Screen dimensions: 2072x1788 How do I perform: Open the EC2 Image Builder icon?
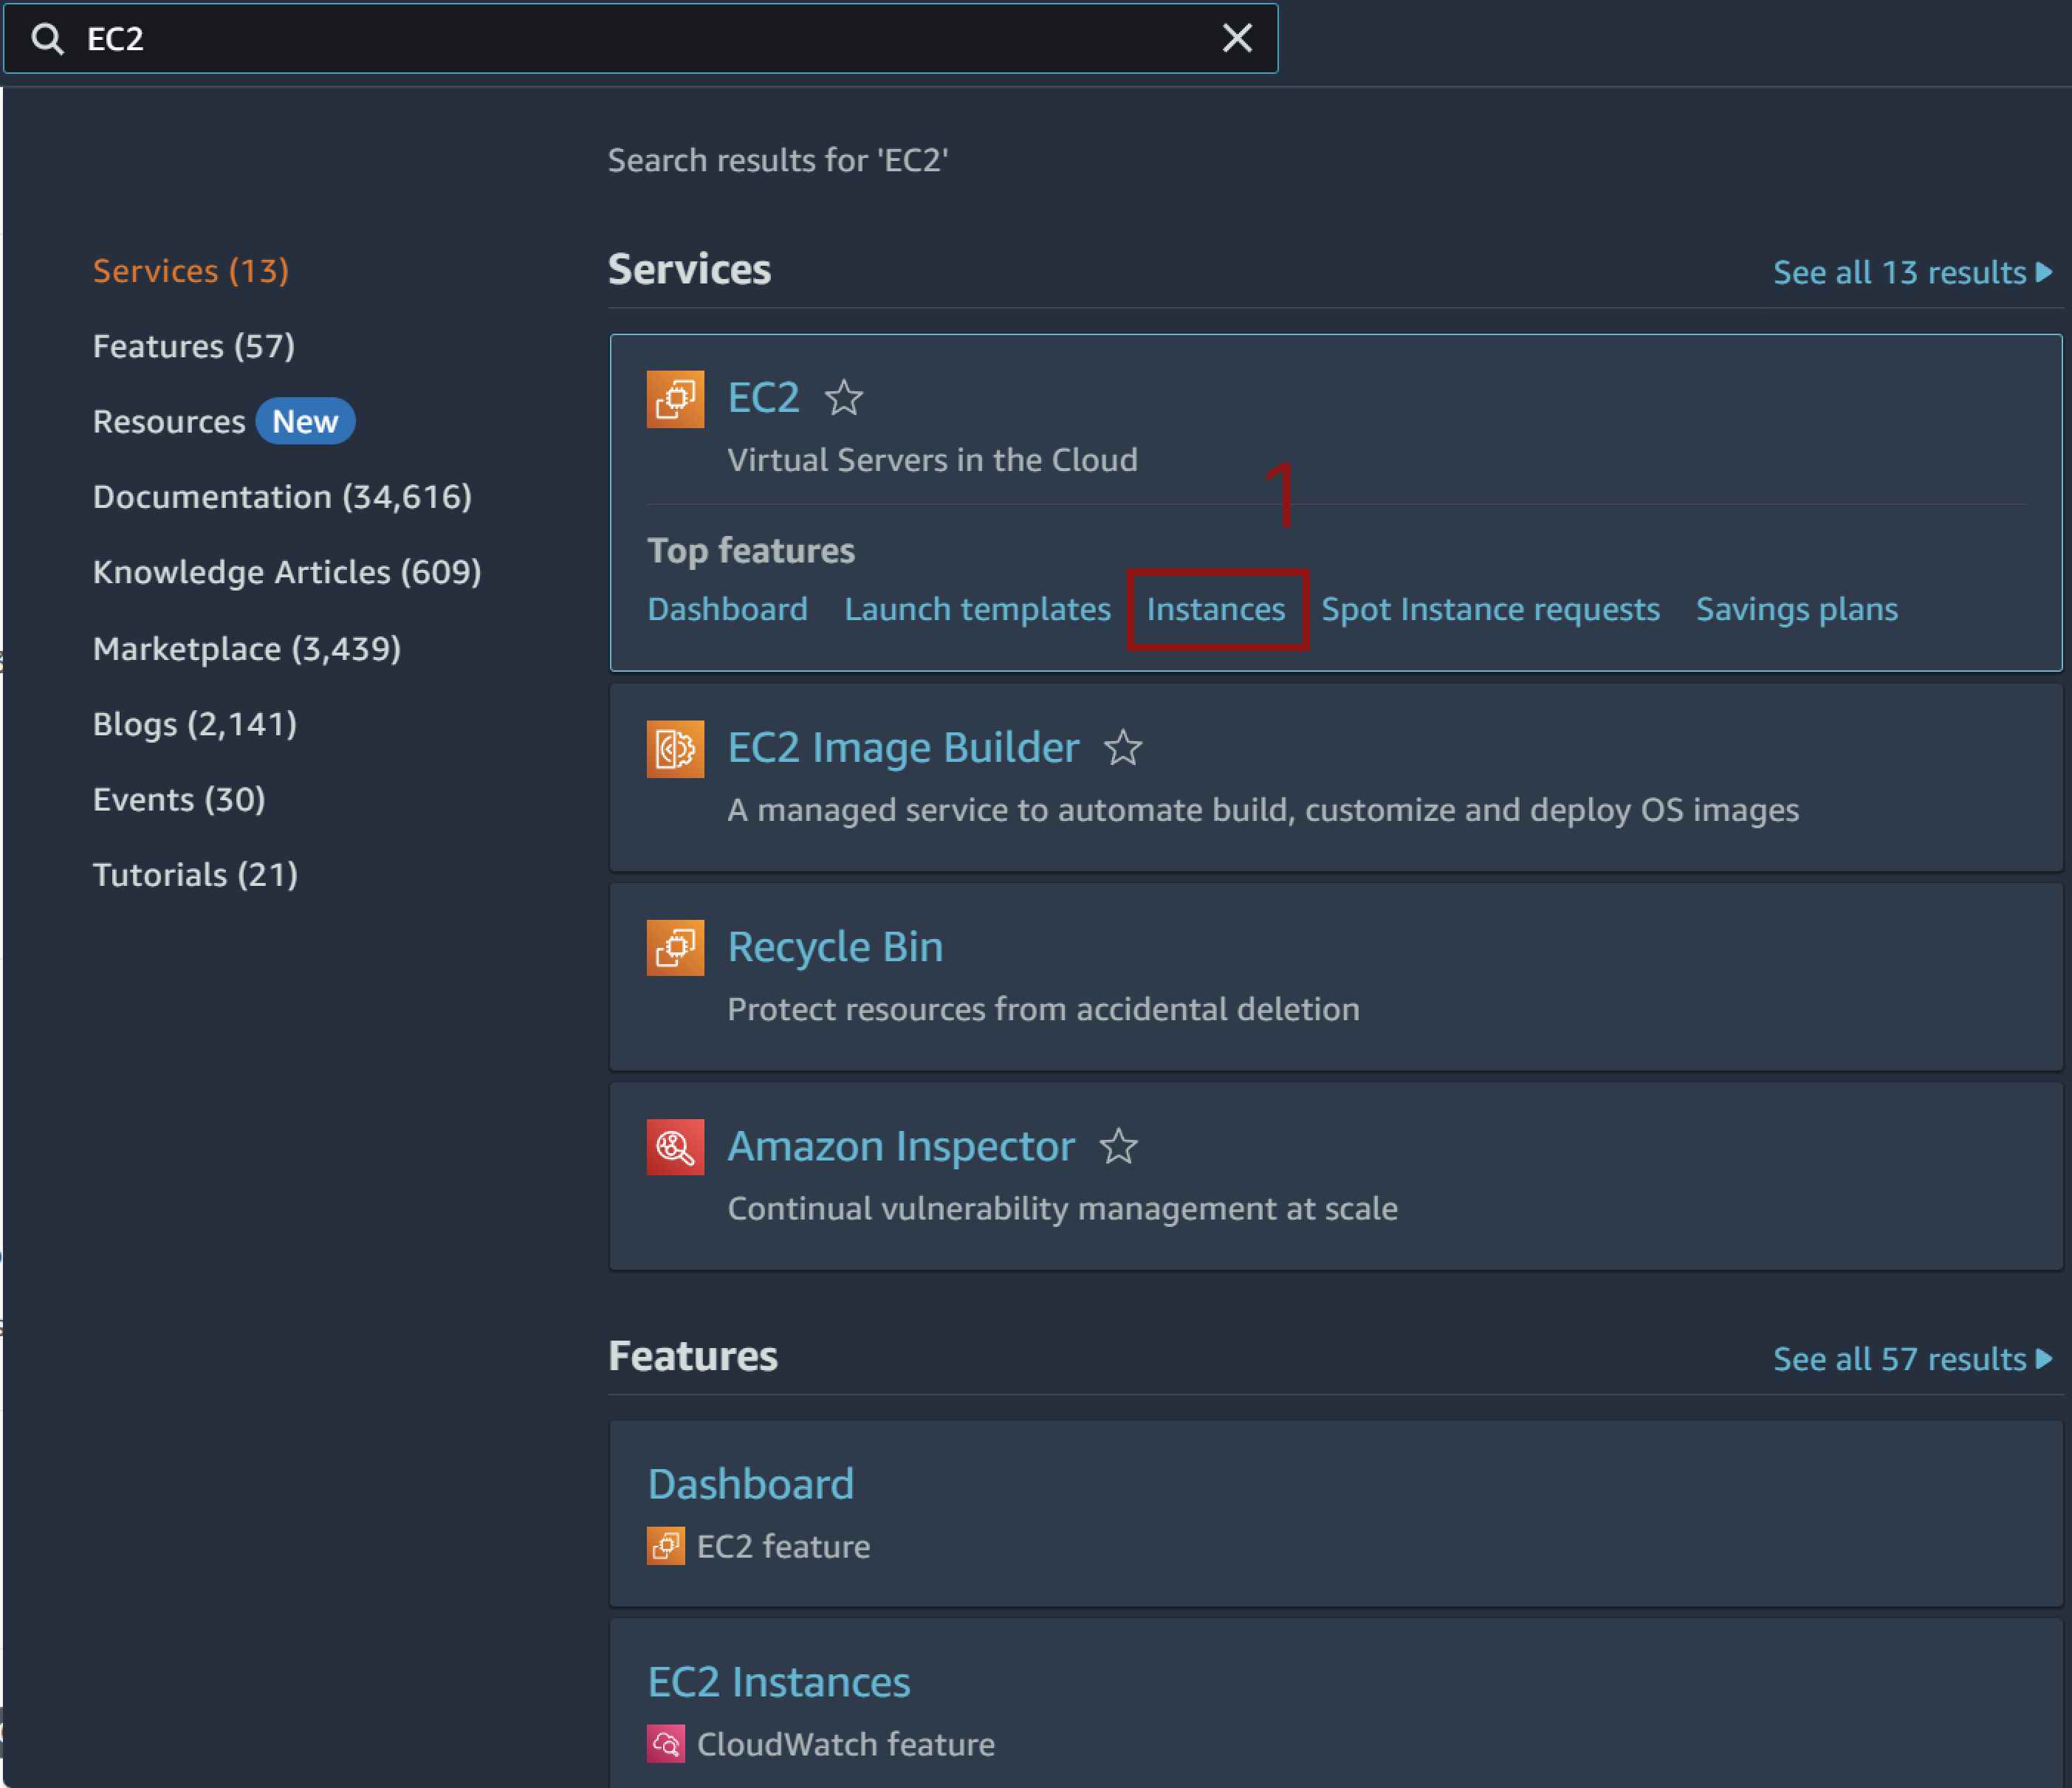(x=675, y=748)
